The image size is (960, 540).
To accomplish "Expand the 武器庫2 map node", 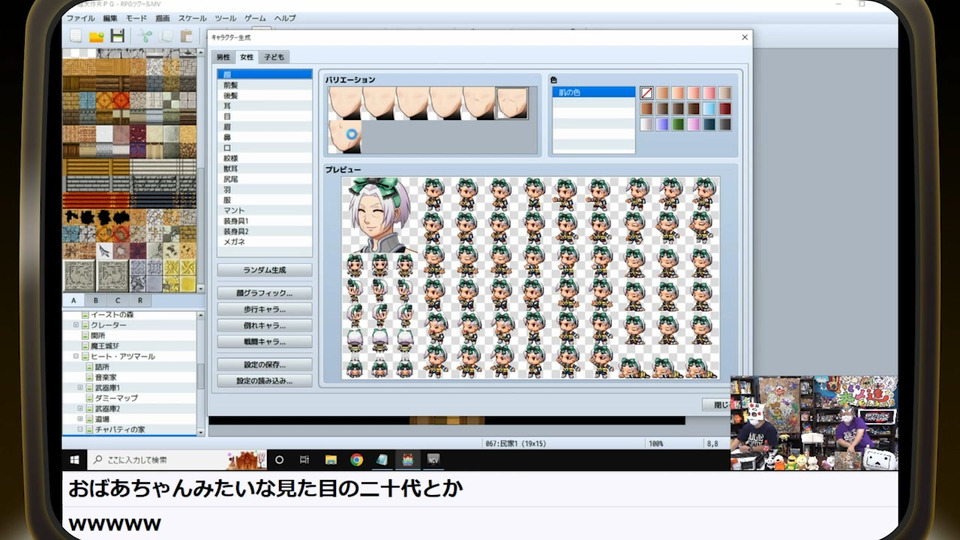I will (x=80, y=408).
